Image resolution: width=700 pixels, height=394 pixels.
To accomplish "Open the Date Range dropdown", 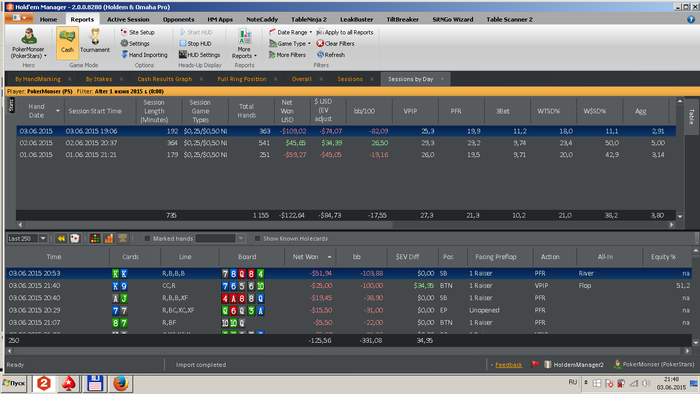I will (x=291, y=32).
